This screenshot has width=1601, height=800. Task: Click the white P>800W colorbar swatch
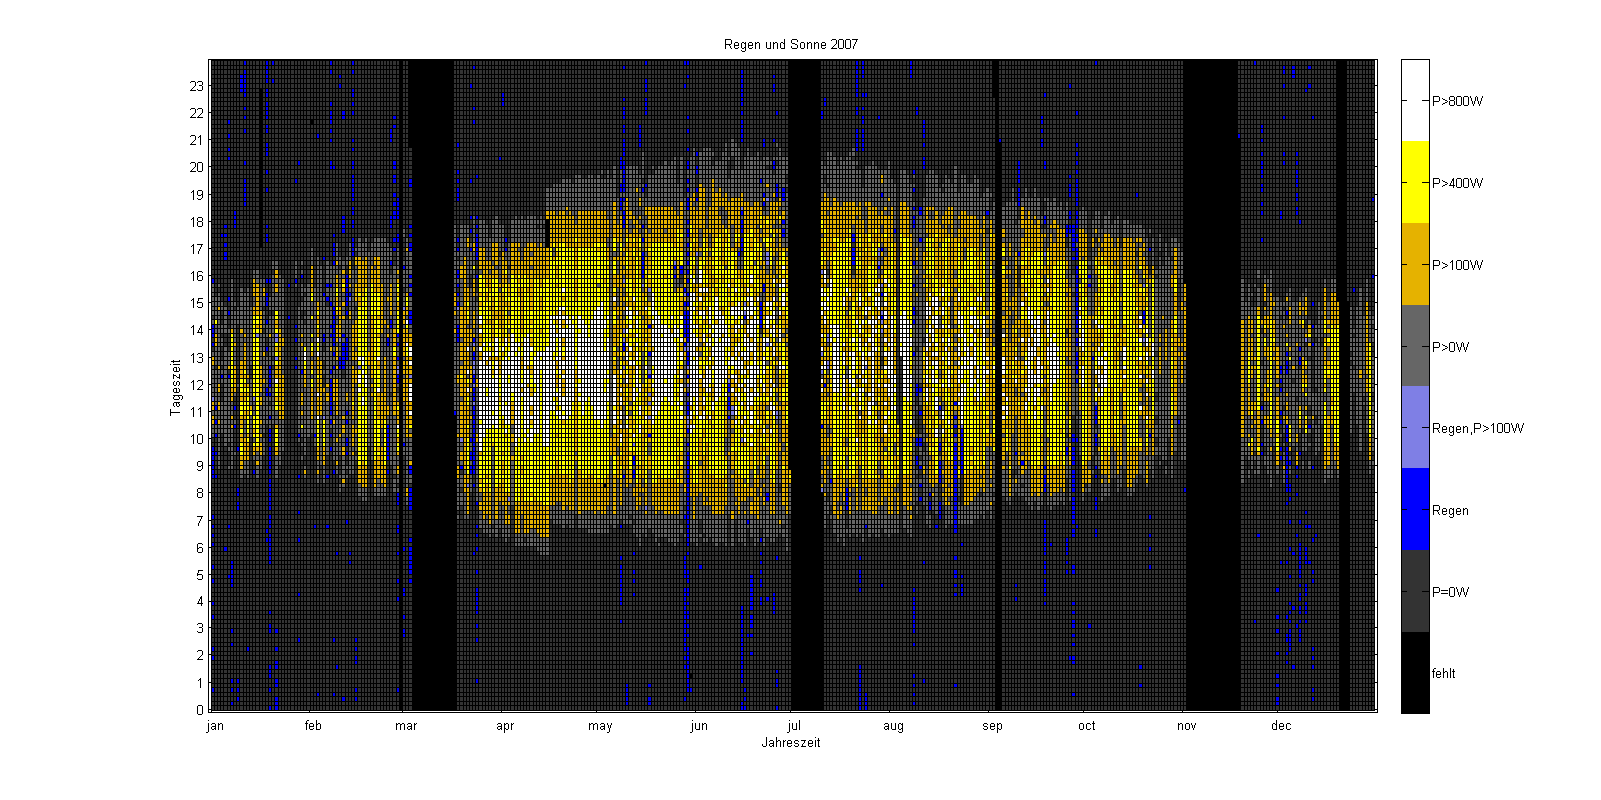coord(1415,100)
